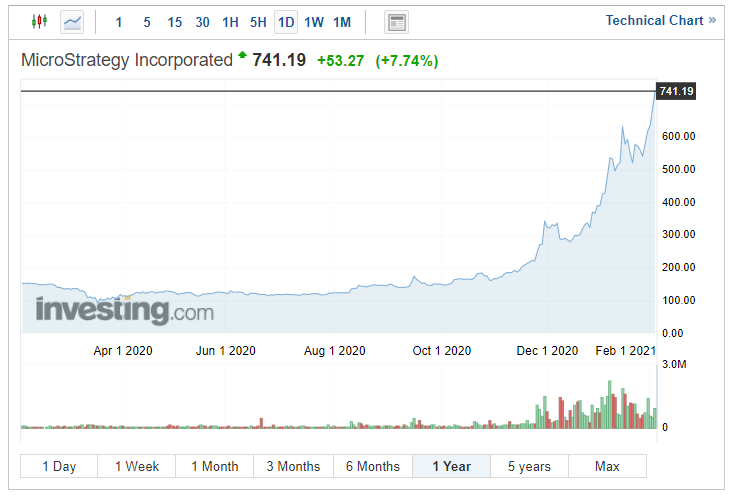The image size is (736, 499).
Task: Select the area chart type icon
Action: pos(72,21)
